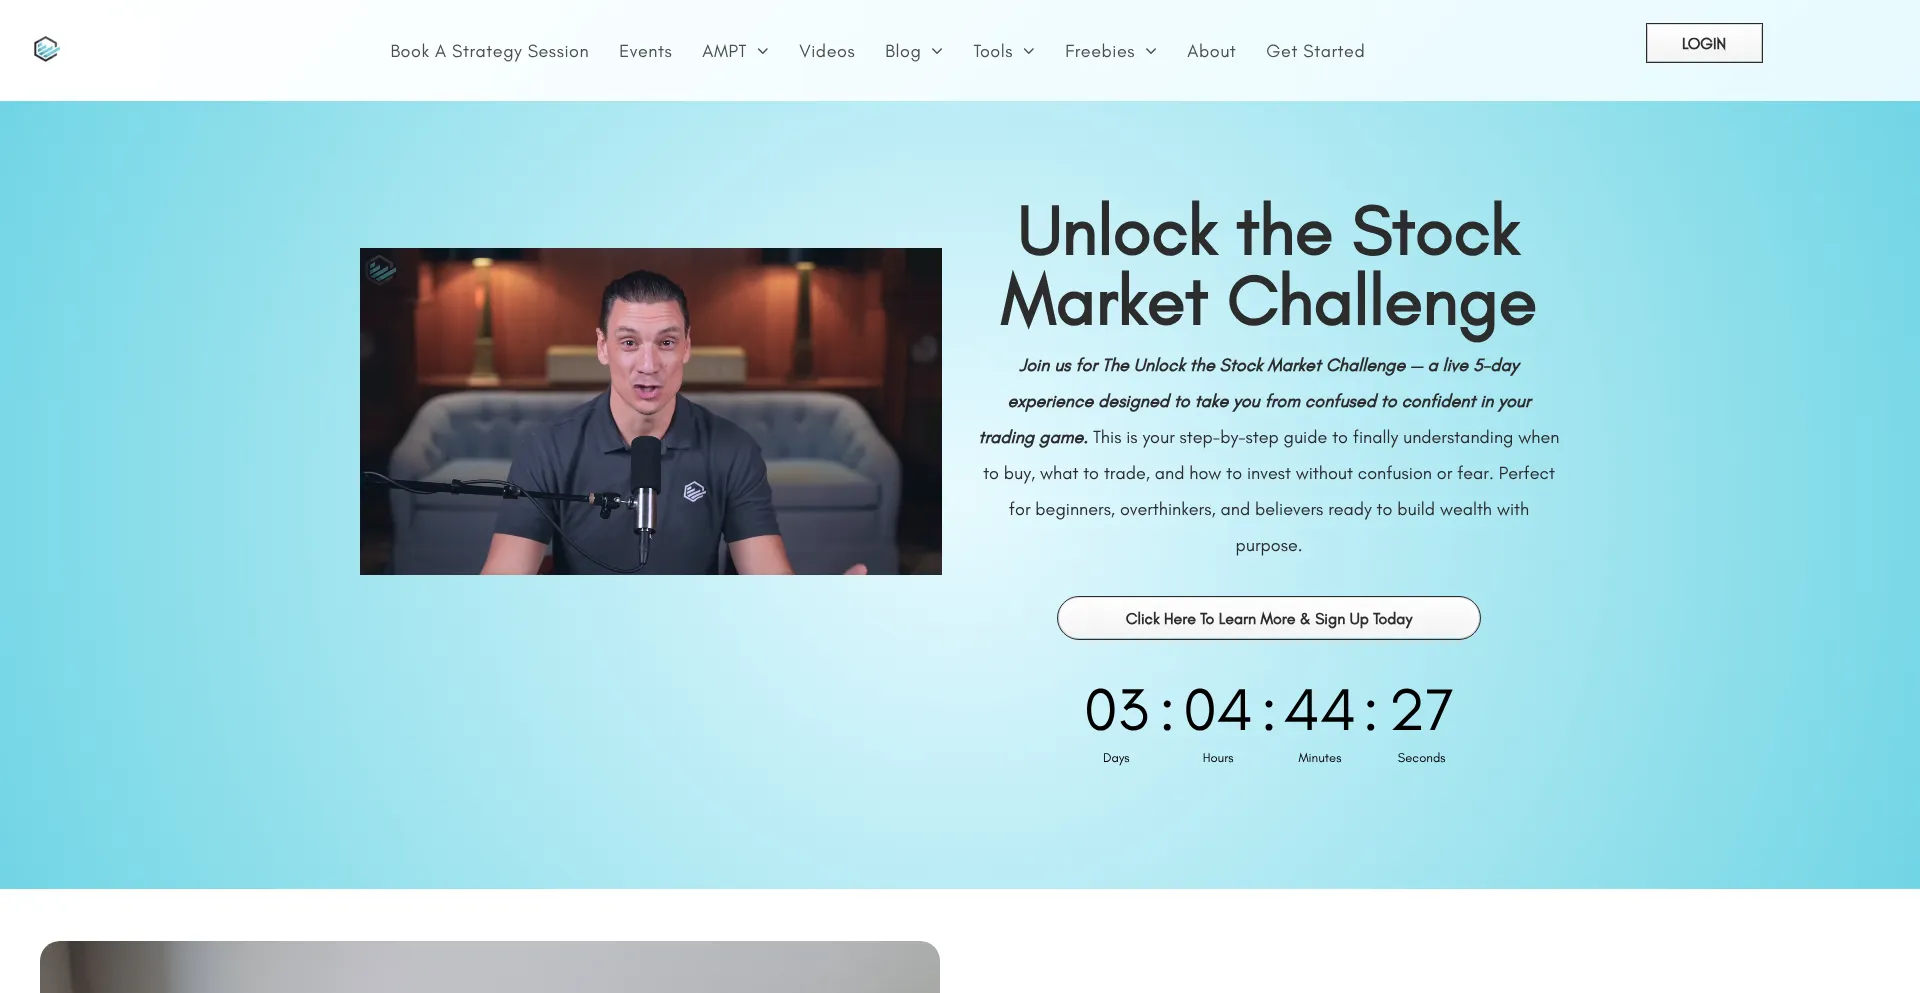
Task: Click Here To Learn More & Sign Up Today
Action: point(1268,618)
